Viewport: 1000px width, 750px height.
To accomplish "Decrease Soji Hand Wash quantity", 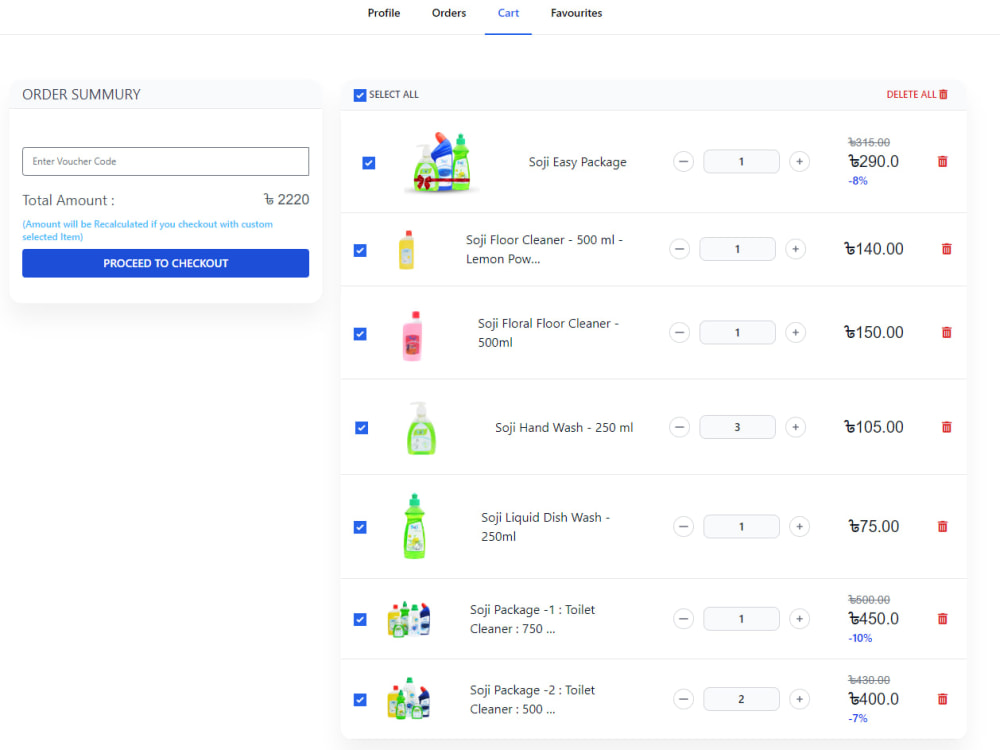I will 679,427.
